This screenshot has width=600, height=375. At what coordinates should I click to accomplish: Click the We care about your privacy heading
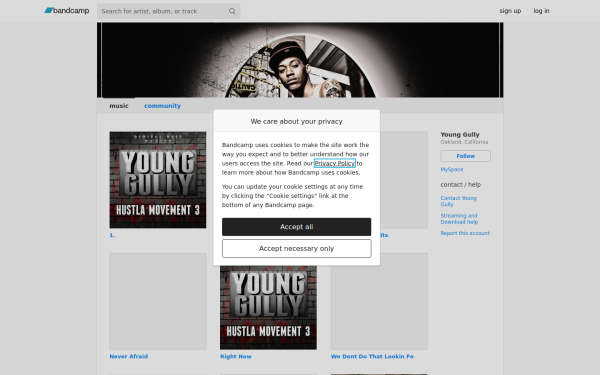pos(297,121)
